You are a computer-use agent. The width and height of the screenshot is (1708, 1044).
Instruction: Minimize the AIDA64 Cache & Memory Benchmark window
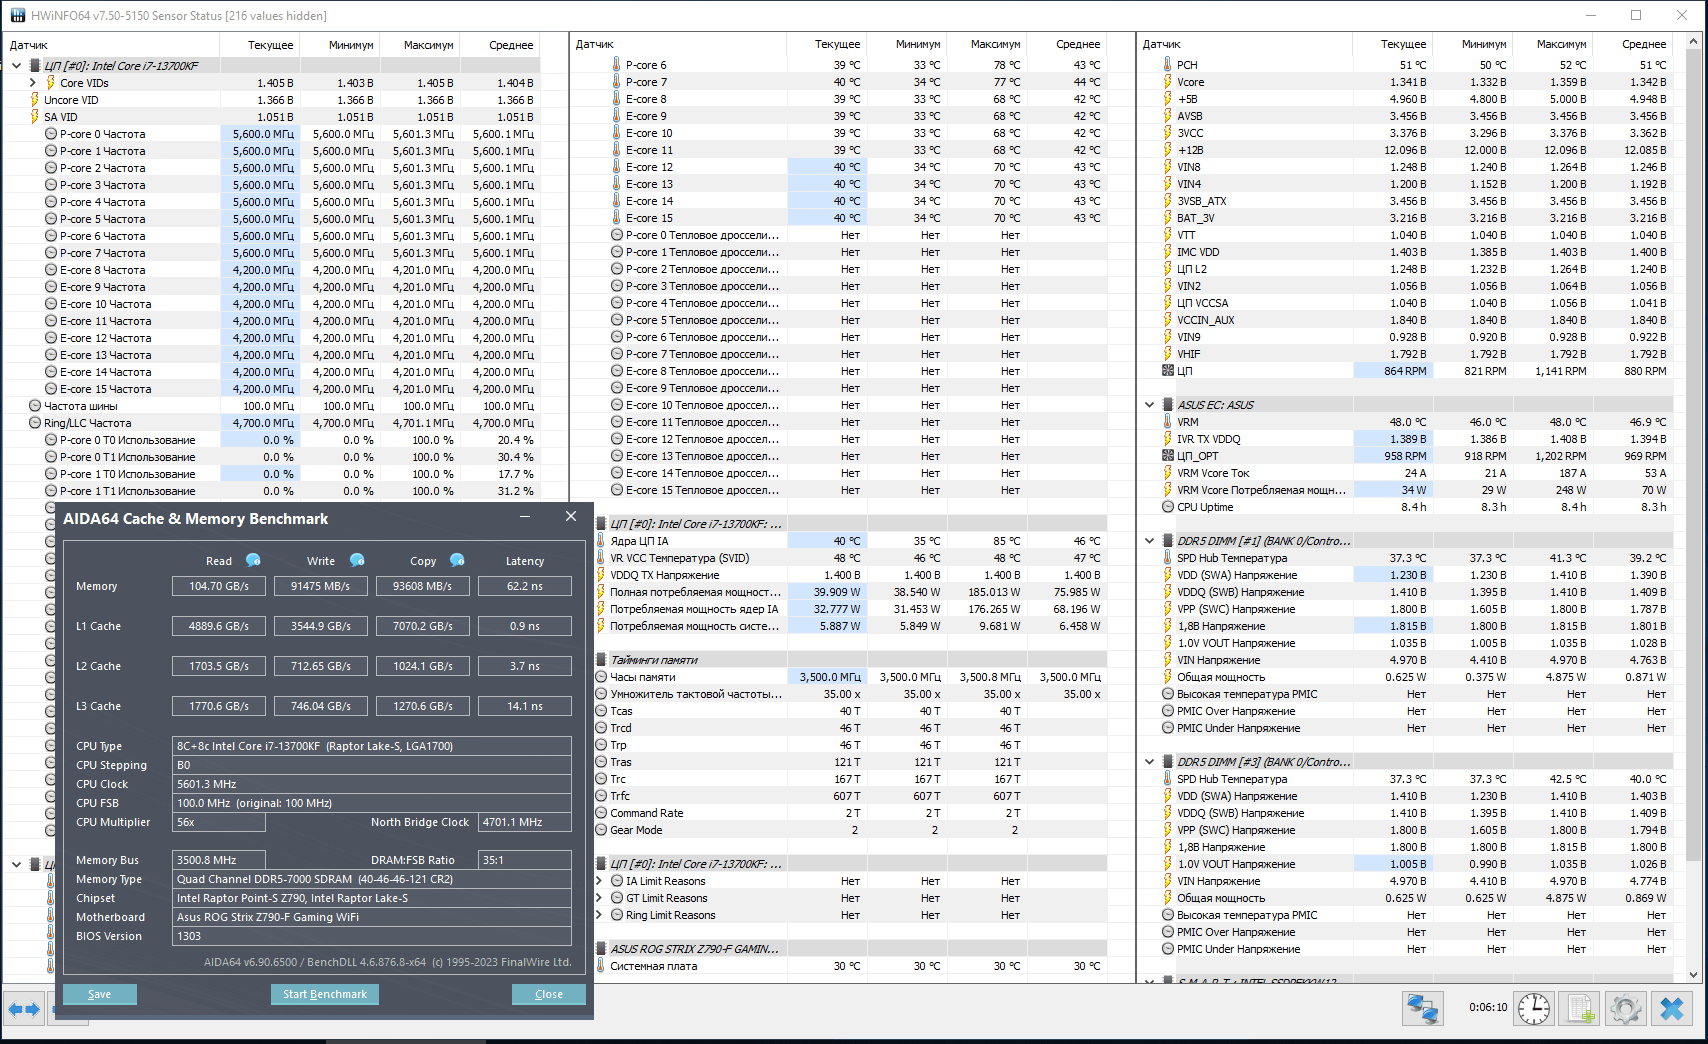click(525, 517)
